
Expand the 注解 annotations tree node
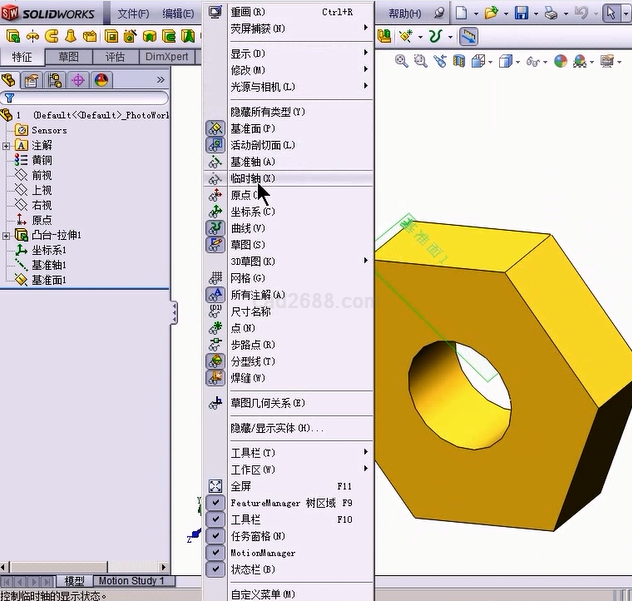(6, 145)
